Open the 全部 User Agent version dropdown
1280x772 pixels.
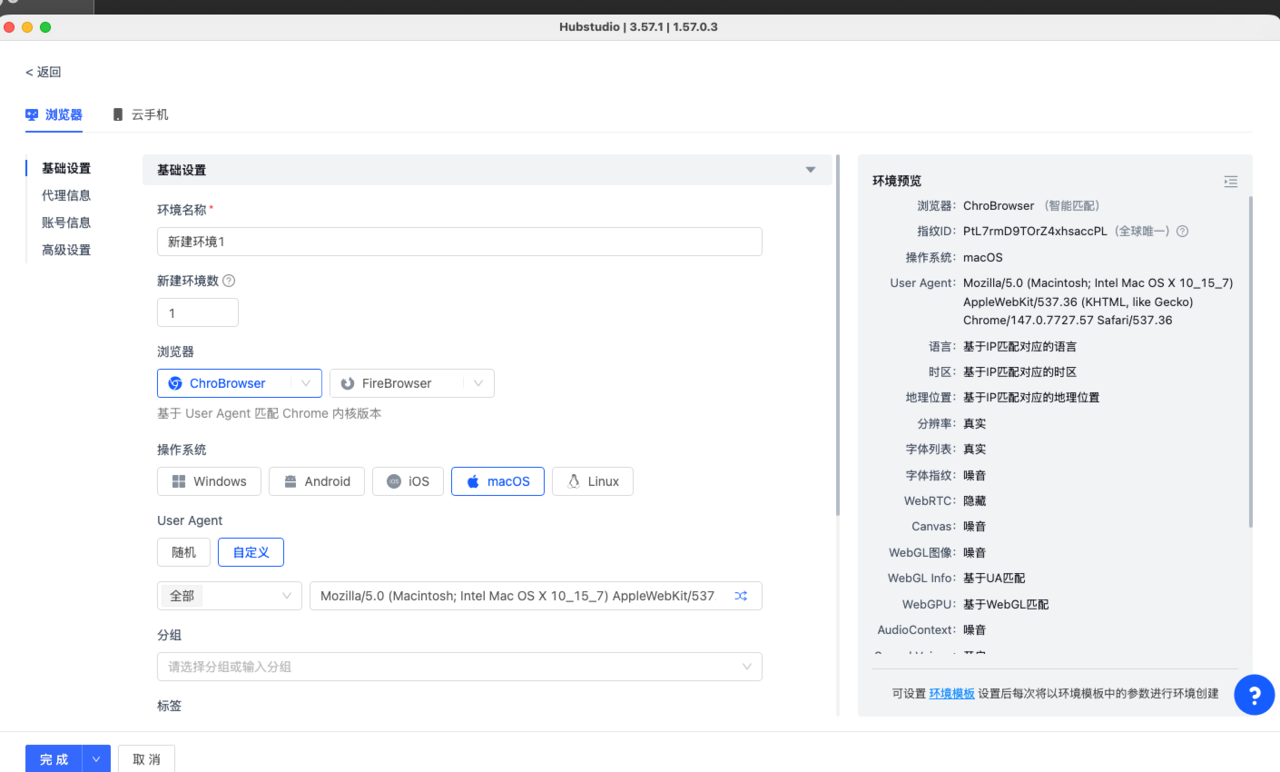(x=230, y=596)
